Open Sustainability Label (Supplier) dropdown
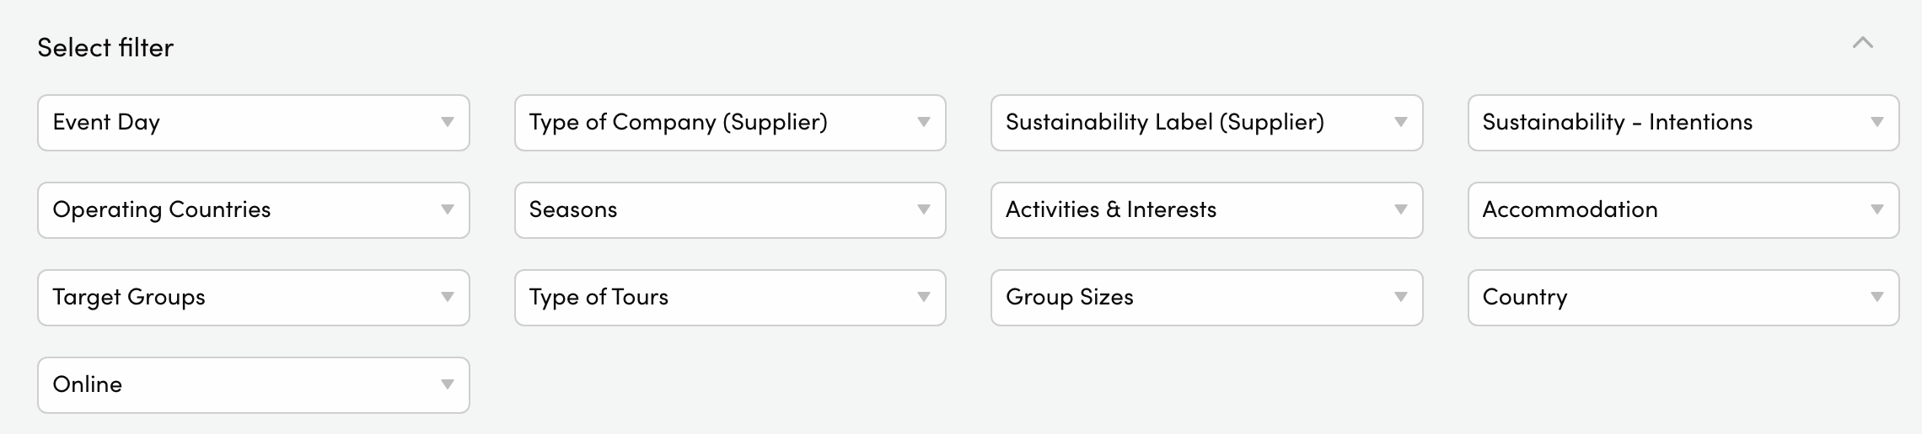This screenshot has width=1922, height=434. click(x=1206, y=123)
